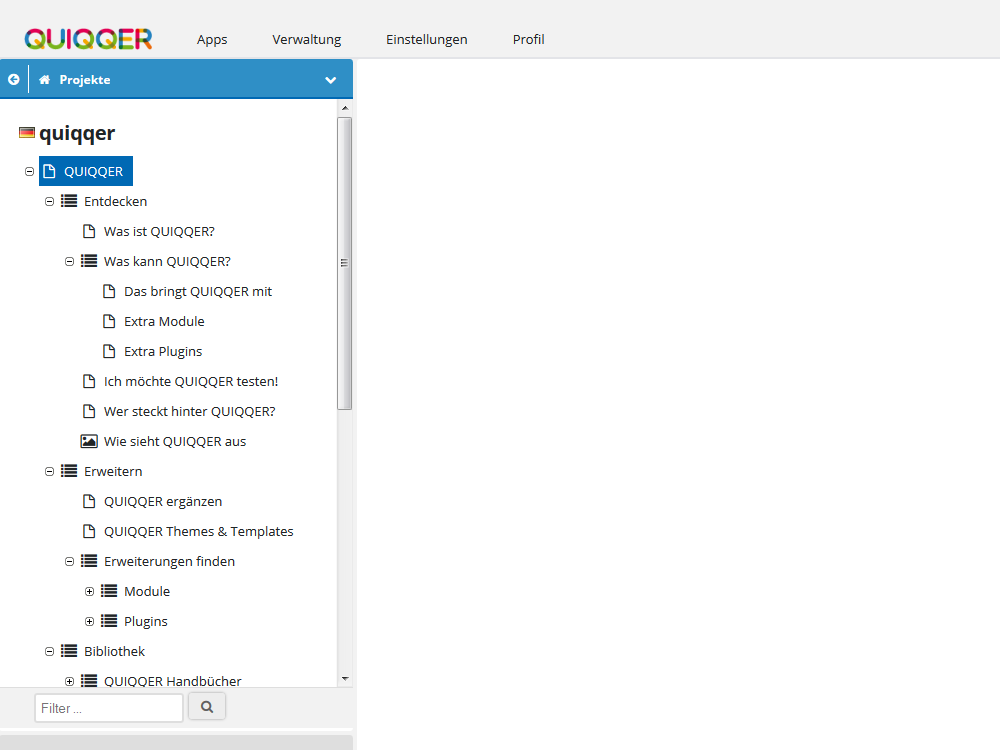The height and width of the screenshot is (750, 1000).
Task: Click the list icon beside Erweiterungen finden
Action: [x=89, y=561]
